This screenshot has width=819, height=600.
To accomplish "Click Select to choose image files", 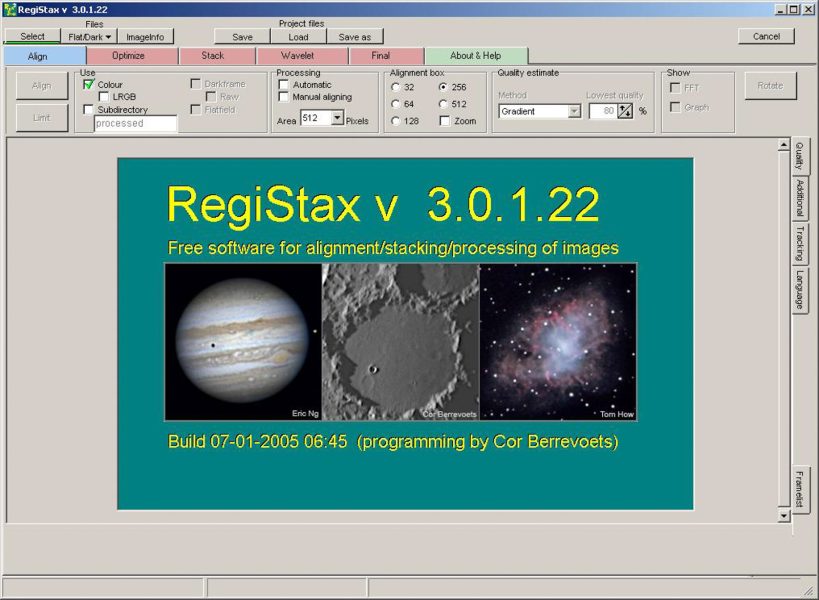I will [x=32, y=36].
